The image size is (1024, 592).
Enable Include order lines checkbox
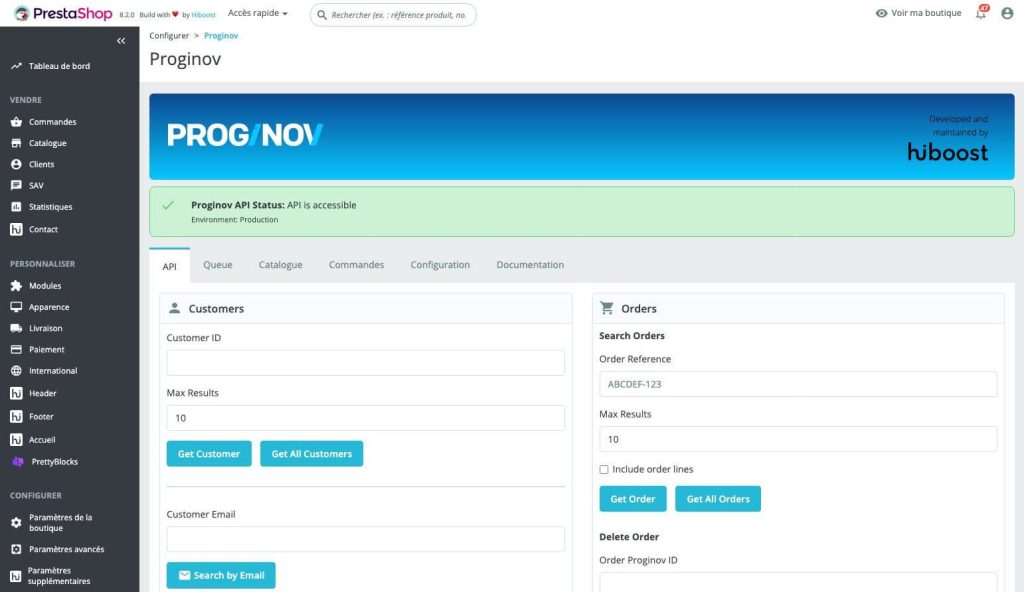[604, 470]
